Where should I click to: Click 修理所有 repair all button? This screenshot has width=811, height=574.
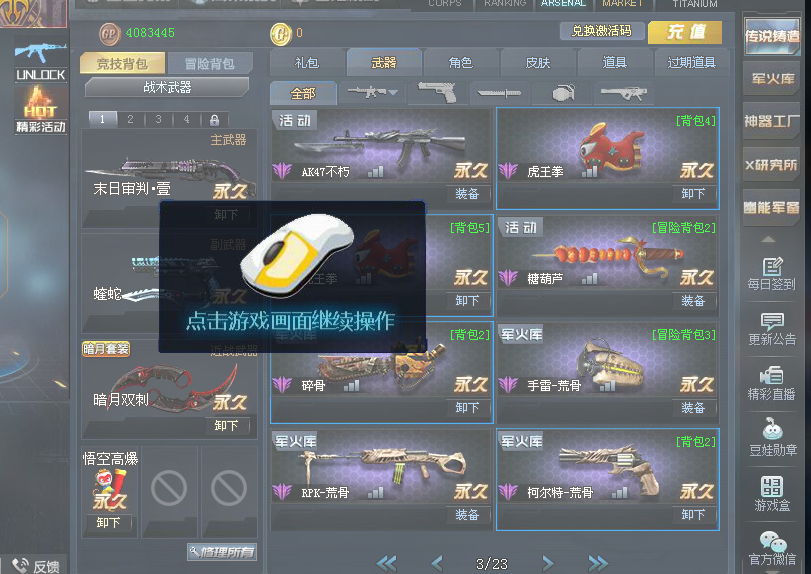222,552
